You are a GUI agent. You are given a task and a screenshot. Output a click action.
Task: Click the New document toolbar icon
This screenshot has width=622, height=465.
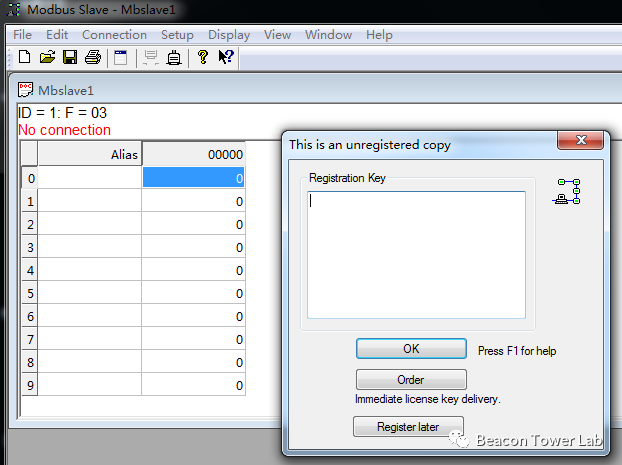(25, 57)
